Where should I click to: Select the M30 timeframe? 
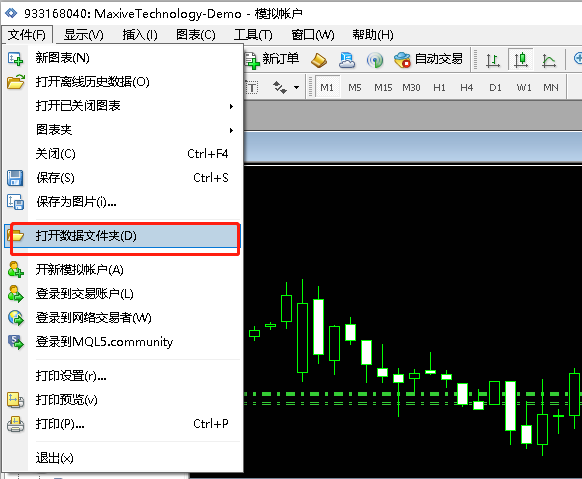pos(411,88)
